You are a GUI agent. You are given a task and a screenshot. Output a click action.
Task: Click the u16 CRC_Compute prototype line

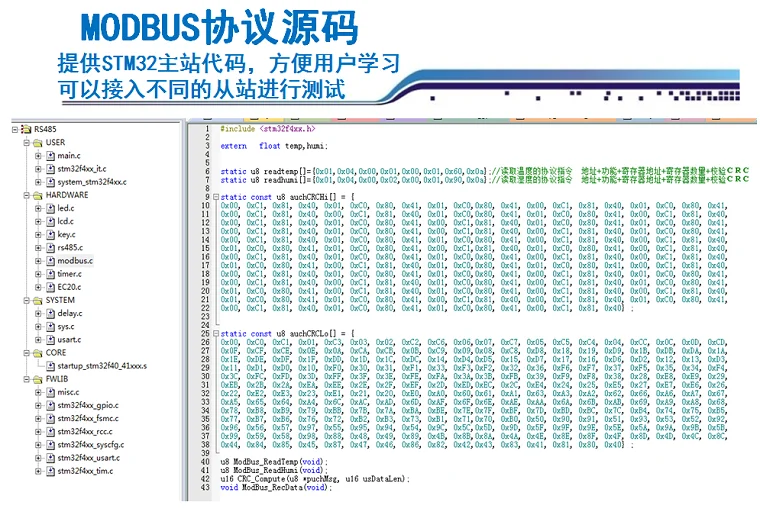tap(315, 479)
